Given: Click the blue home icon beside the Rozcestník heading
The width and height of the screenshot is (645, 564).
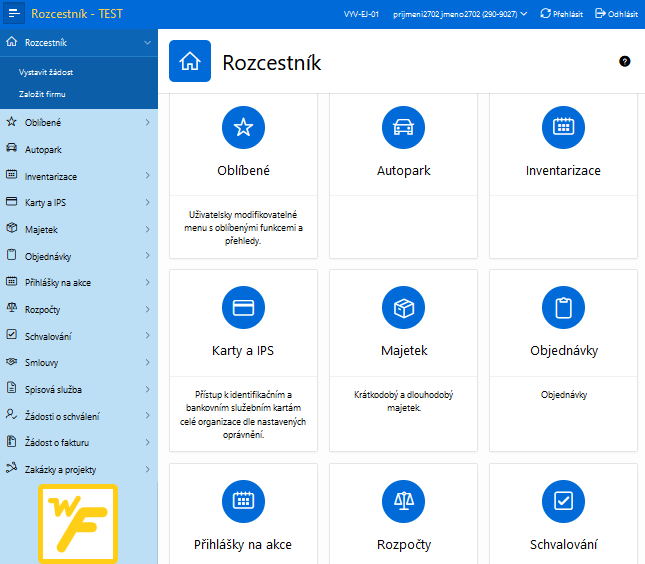Looking at the screenshot, I should (190, 61).
